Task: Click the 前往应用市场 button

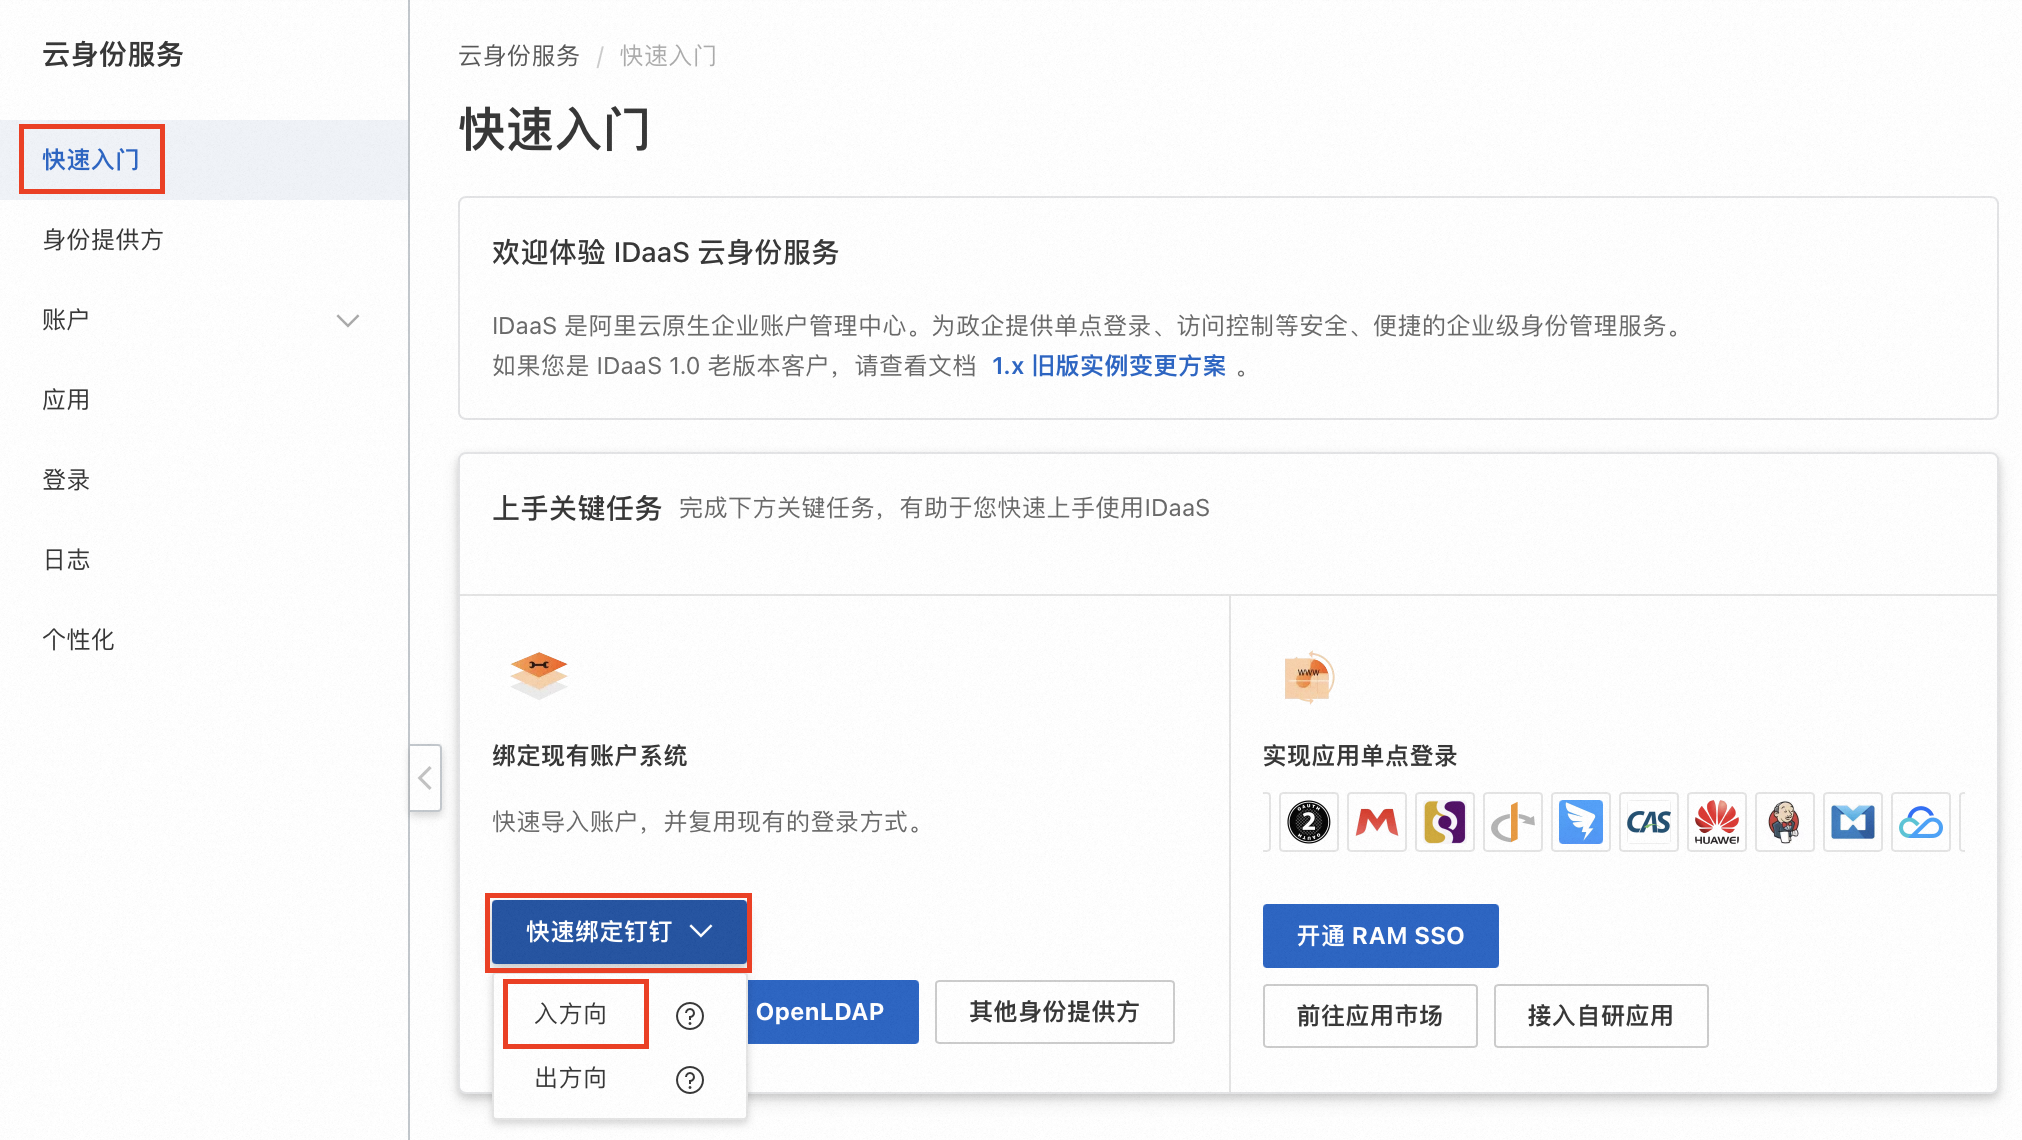Action: pos(1369,1016)
